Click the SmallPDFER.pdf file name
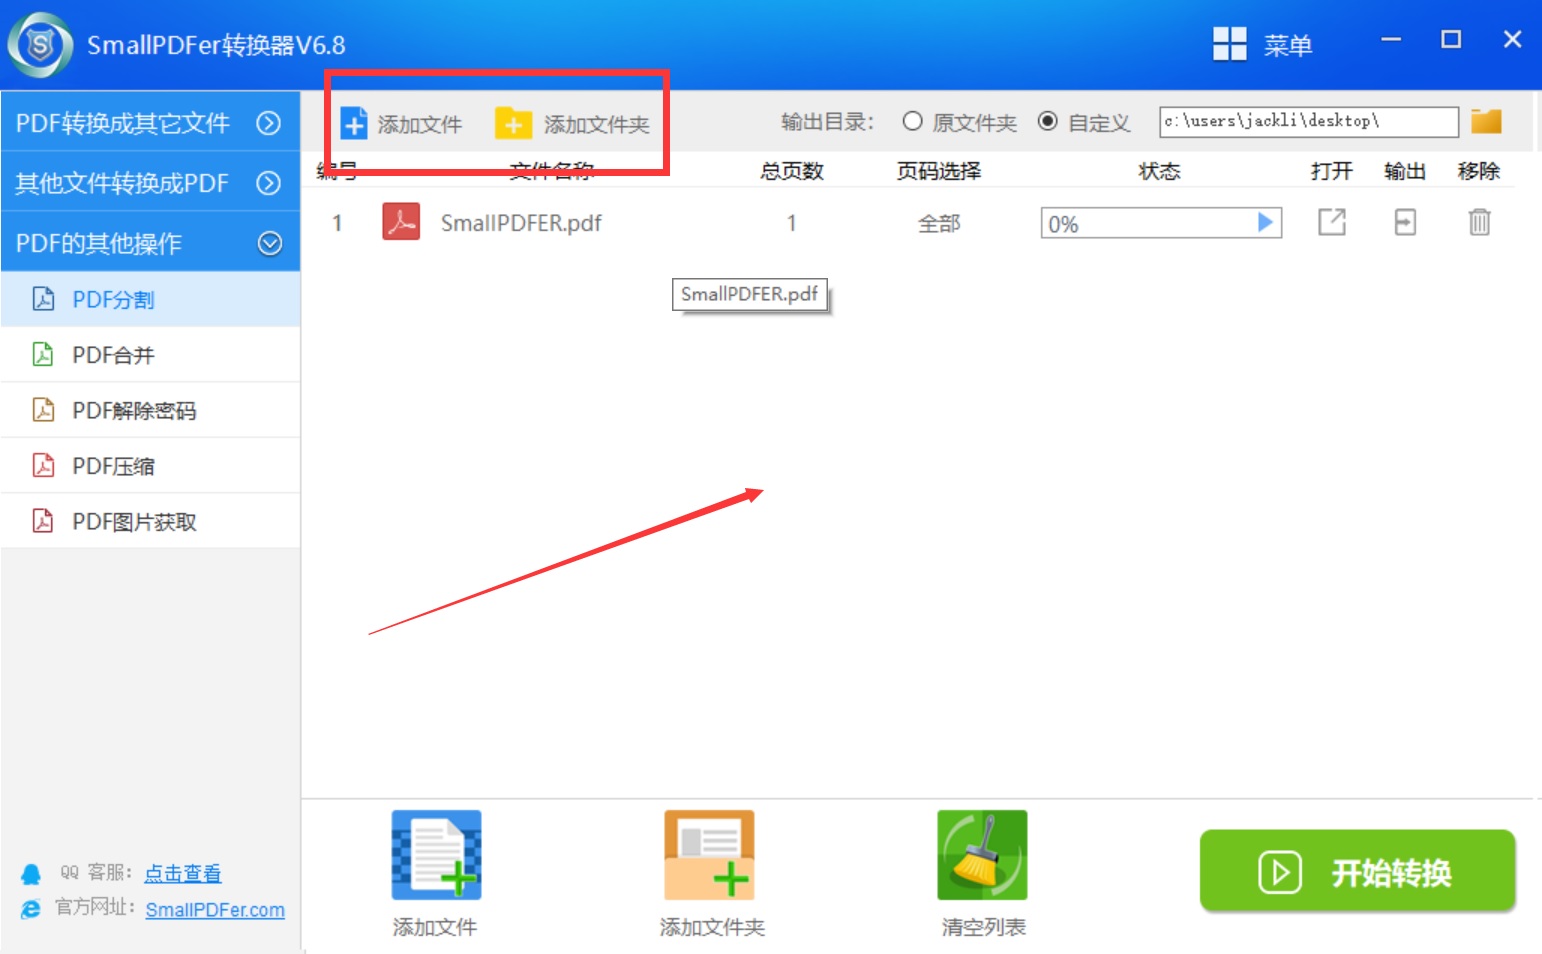1542x954 pixels. point(521,223)
